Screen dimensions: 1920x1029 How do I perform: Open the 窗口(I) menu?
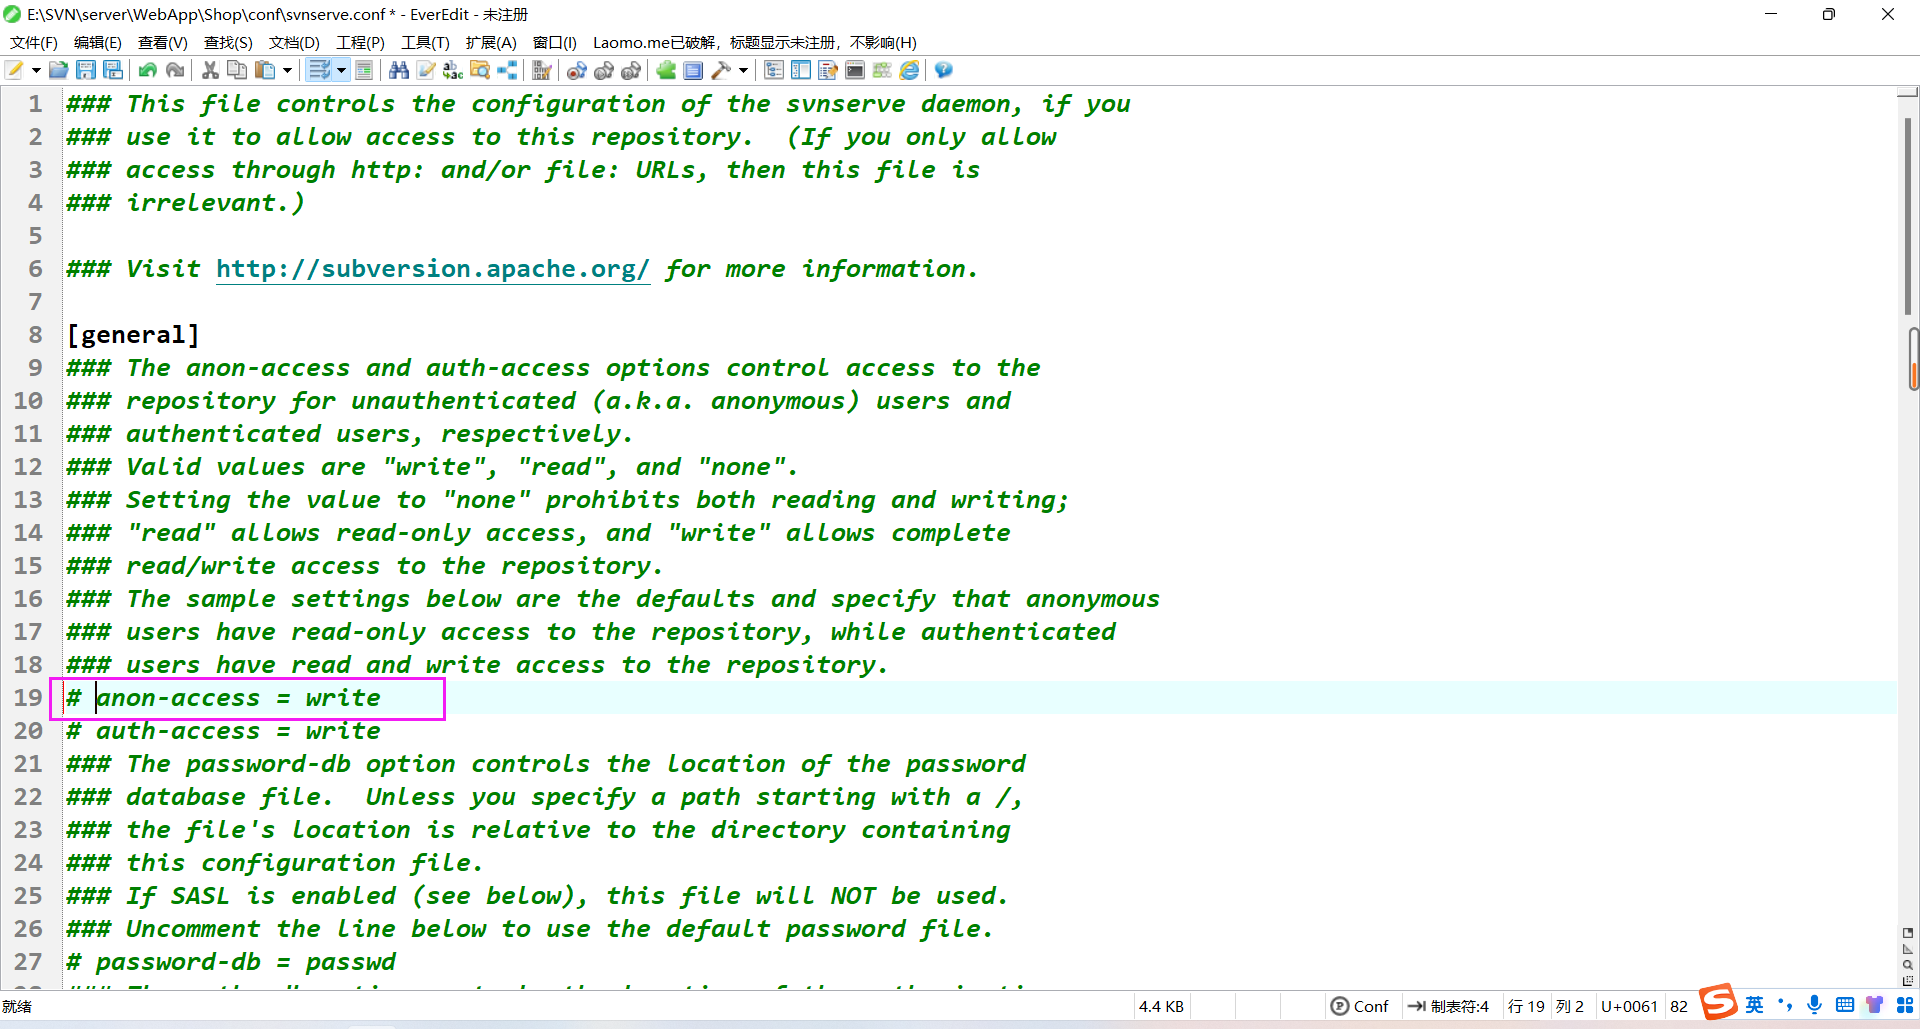point(554,42)
